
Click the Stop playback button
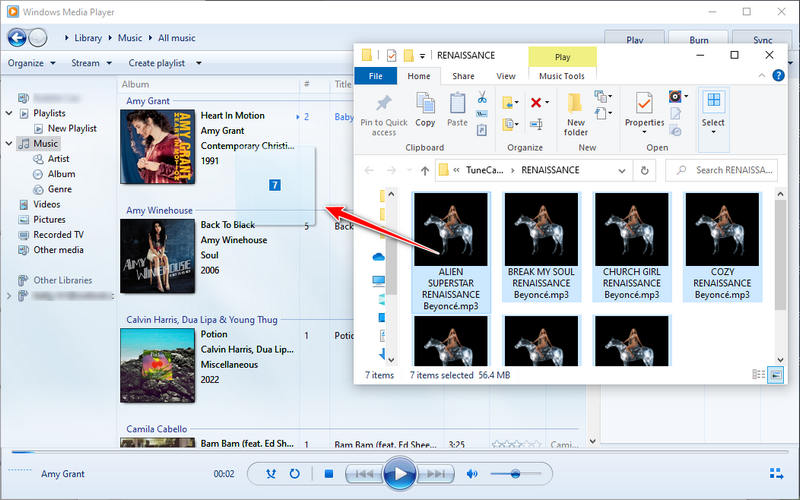click(329, 474)
